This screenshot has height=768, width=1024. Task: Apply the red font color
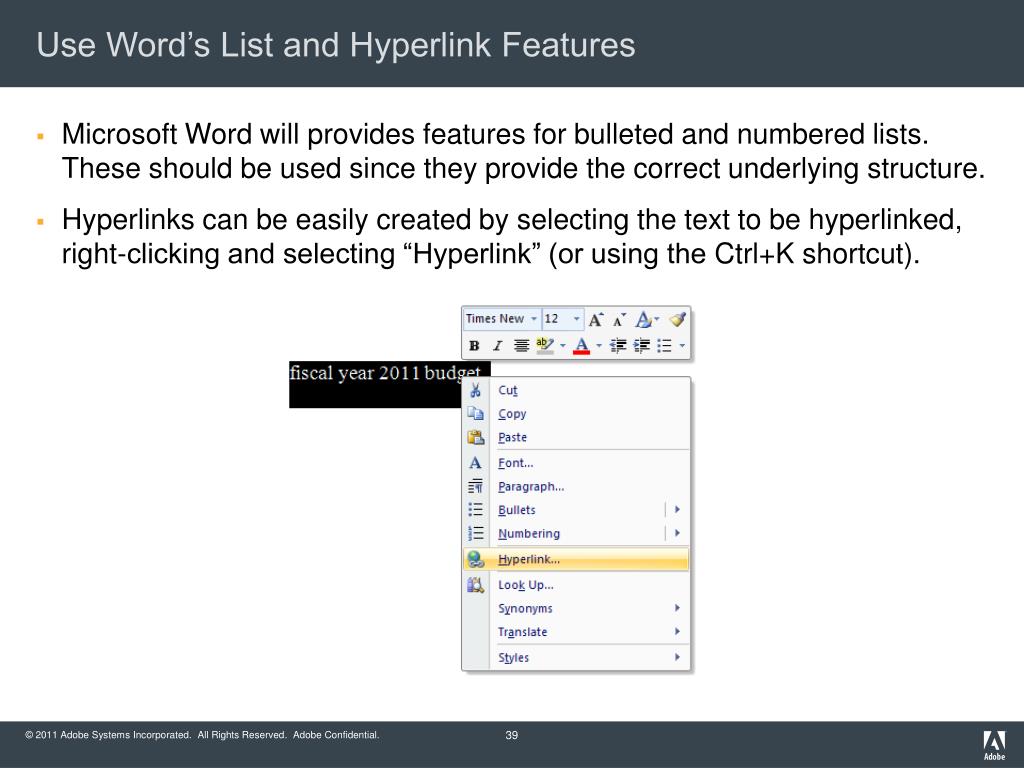click(582, 346)
